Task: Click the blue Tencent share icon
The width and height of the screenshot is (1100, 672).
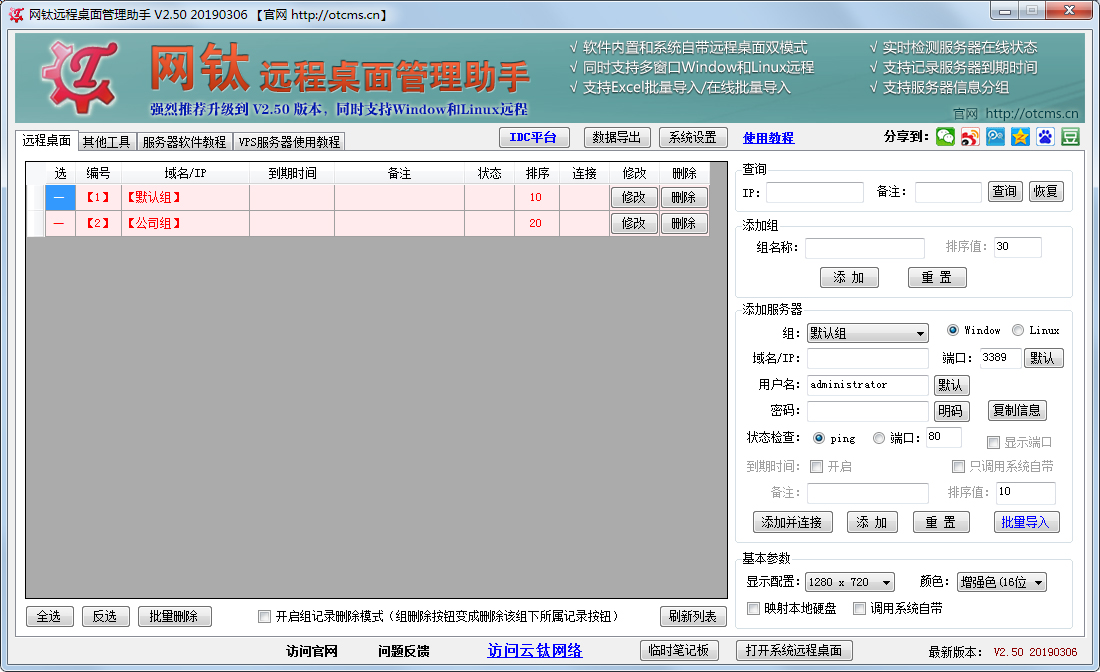Action: click(996, 137)
